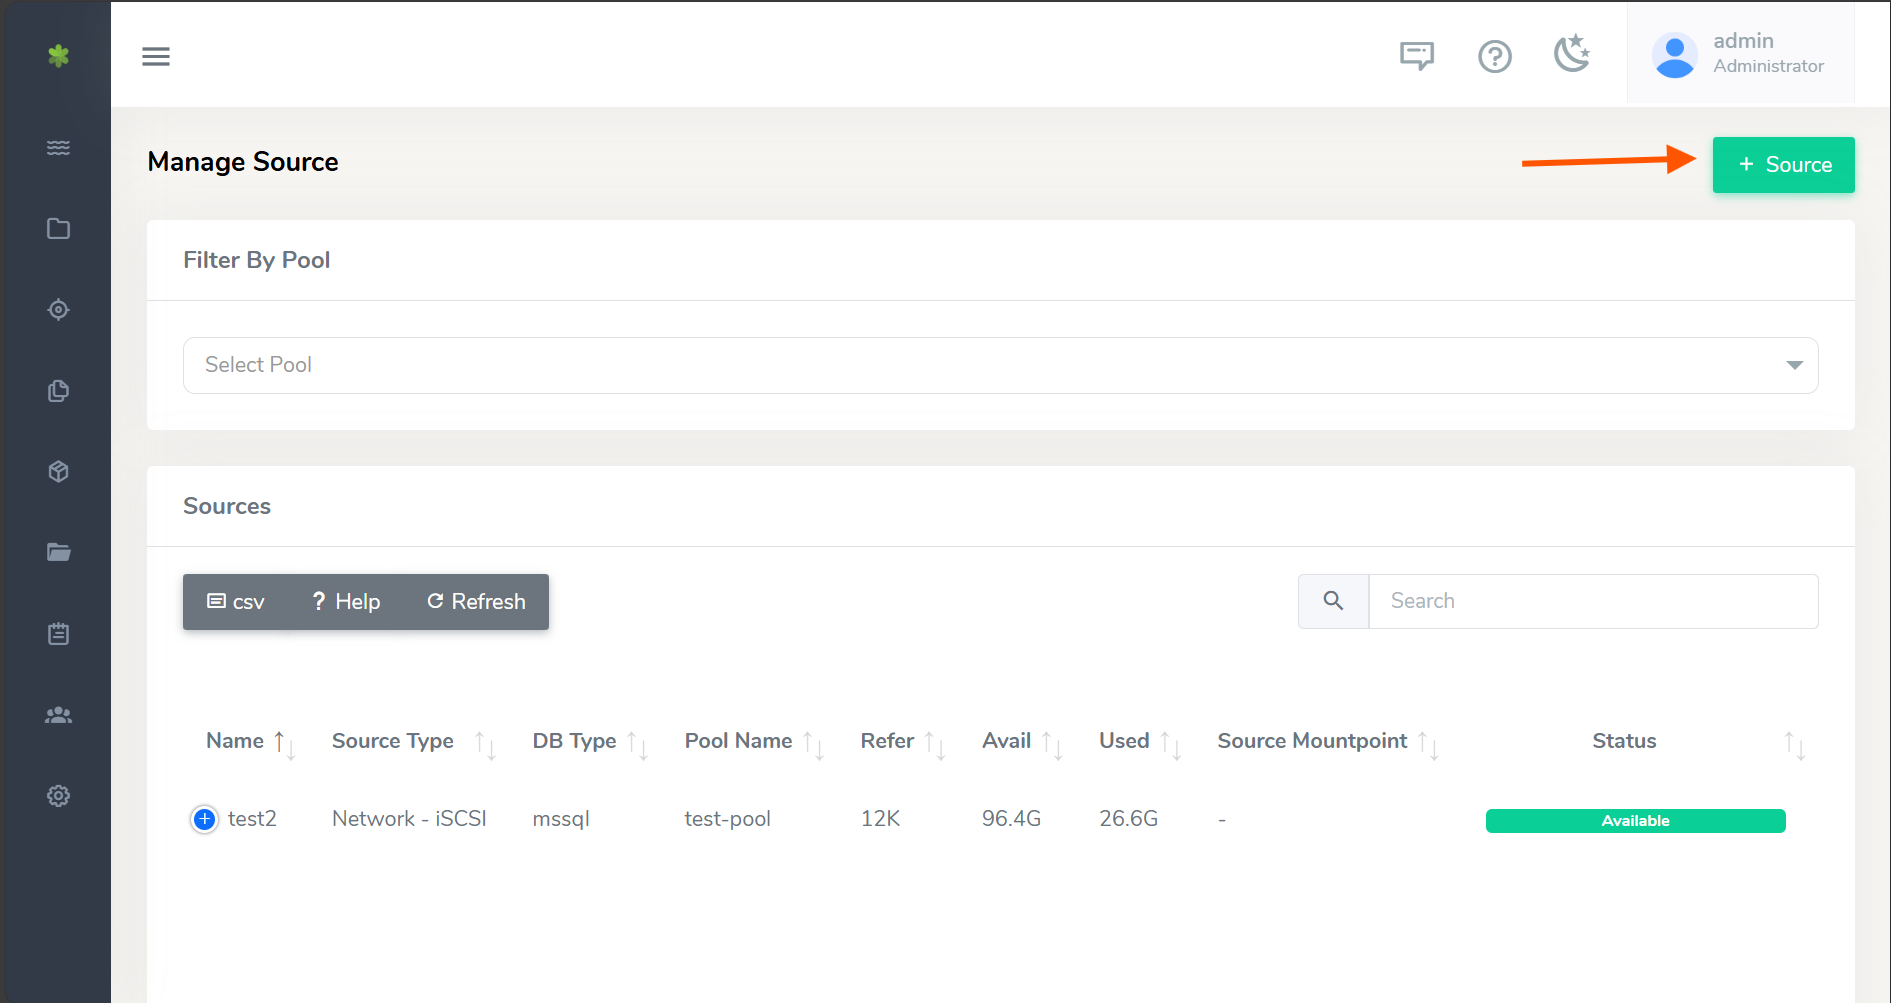Click the Refresh button
1891x1003 pixels.
click(476, 602)
